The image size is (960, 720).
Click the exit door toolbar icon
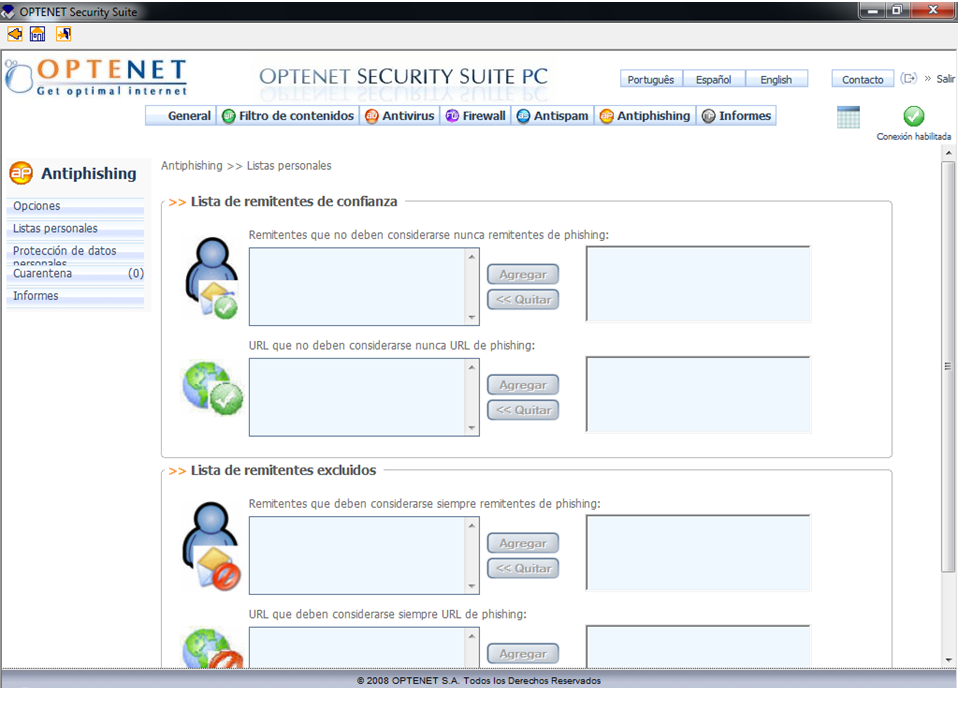point(63,34)
